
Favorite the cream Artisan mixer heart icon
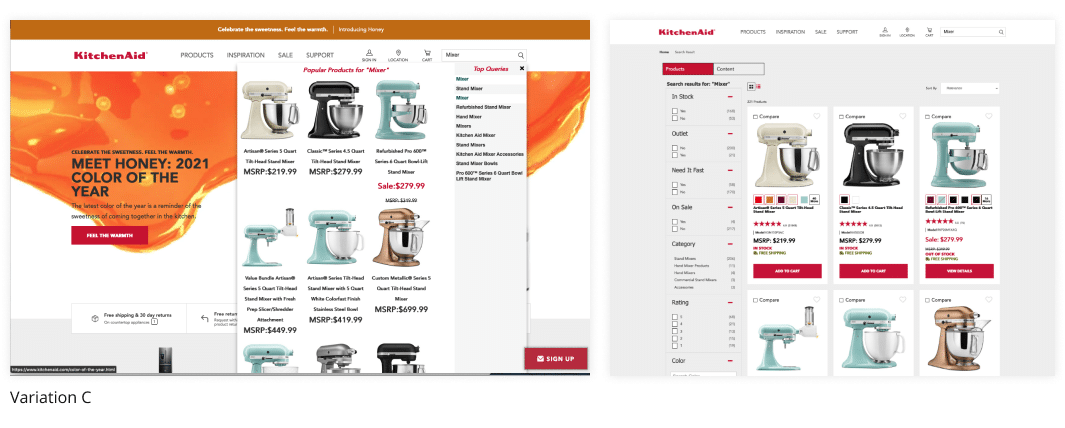[816, 116]
